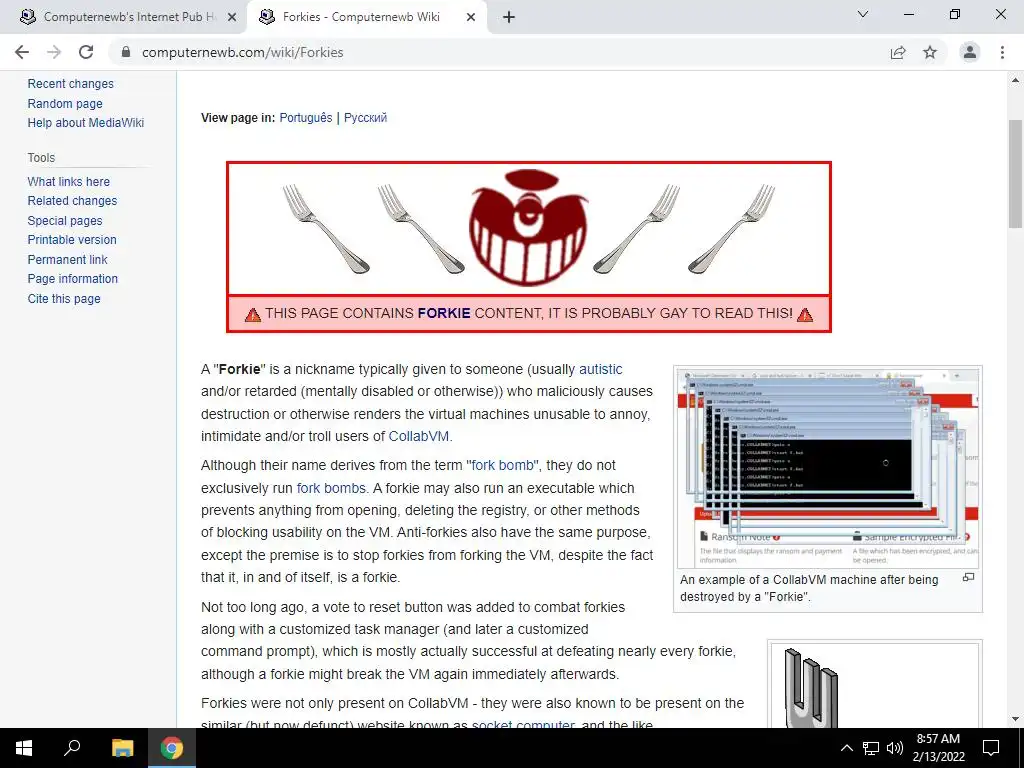This screenshot has width=1024, height=768.
Task: Go to a Random page
Action: pyautogui.click(x=65, y=103)
